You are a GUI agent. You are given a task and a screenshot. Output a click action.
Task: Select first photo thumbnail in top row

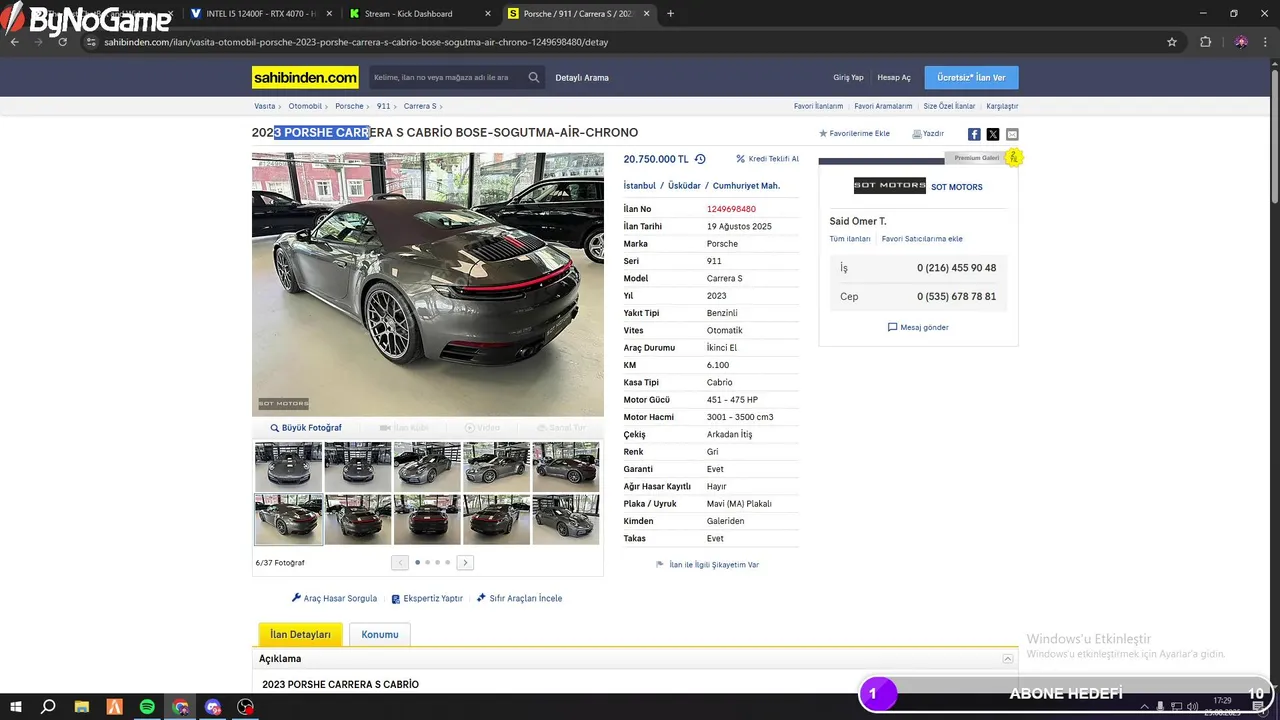288,466
